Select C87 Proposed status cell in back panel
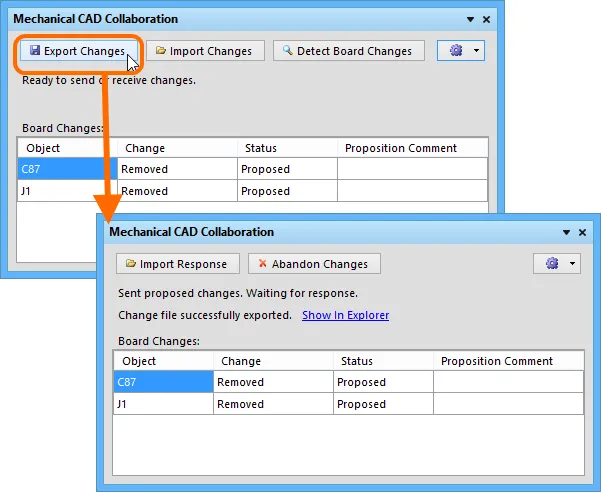 287,169
